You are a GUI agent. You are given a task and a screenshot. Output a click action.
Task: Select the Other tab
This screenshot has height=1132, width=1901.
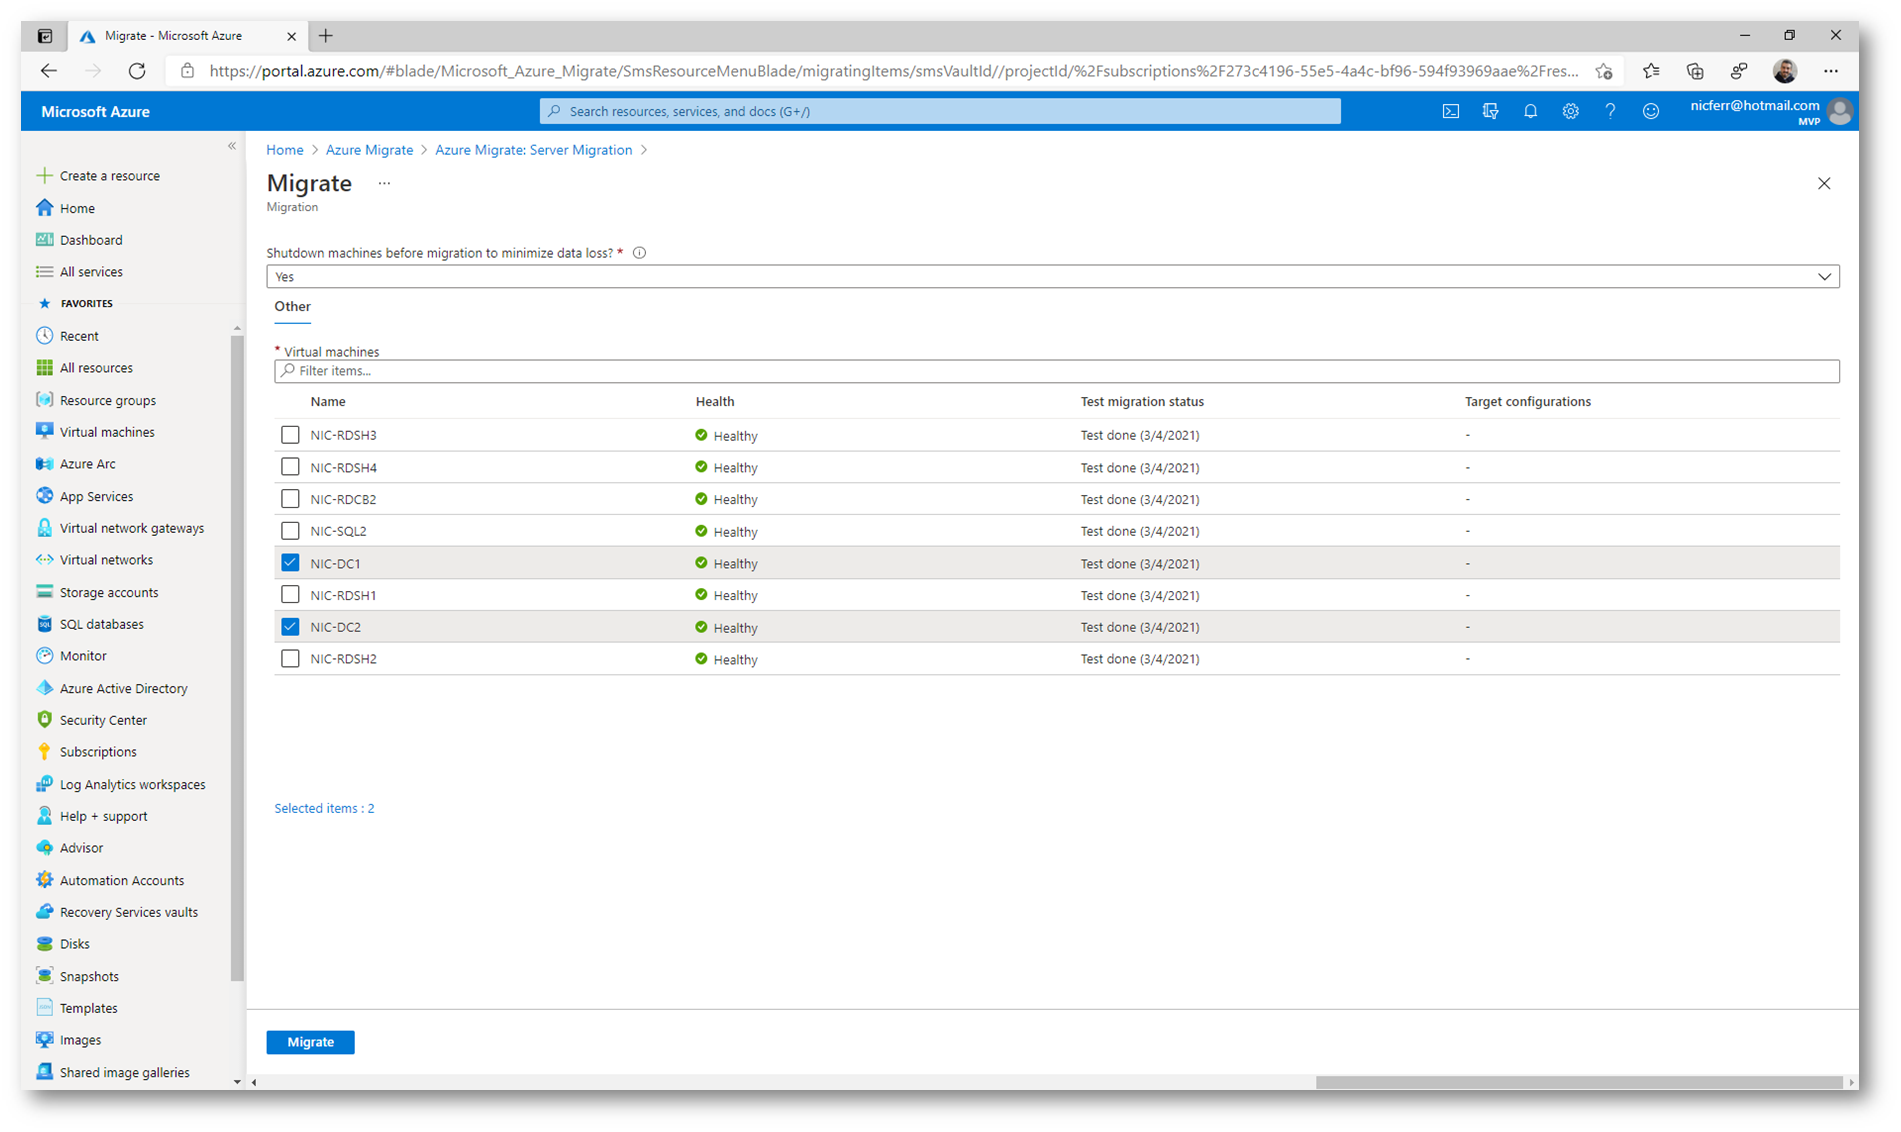292,307
